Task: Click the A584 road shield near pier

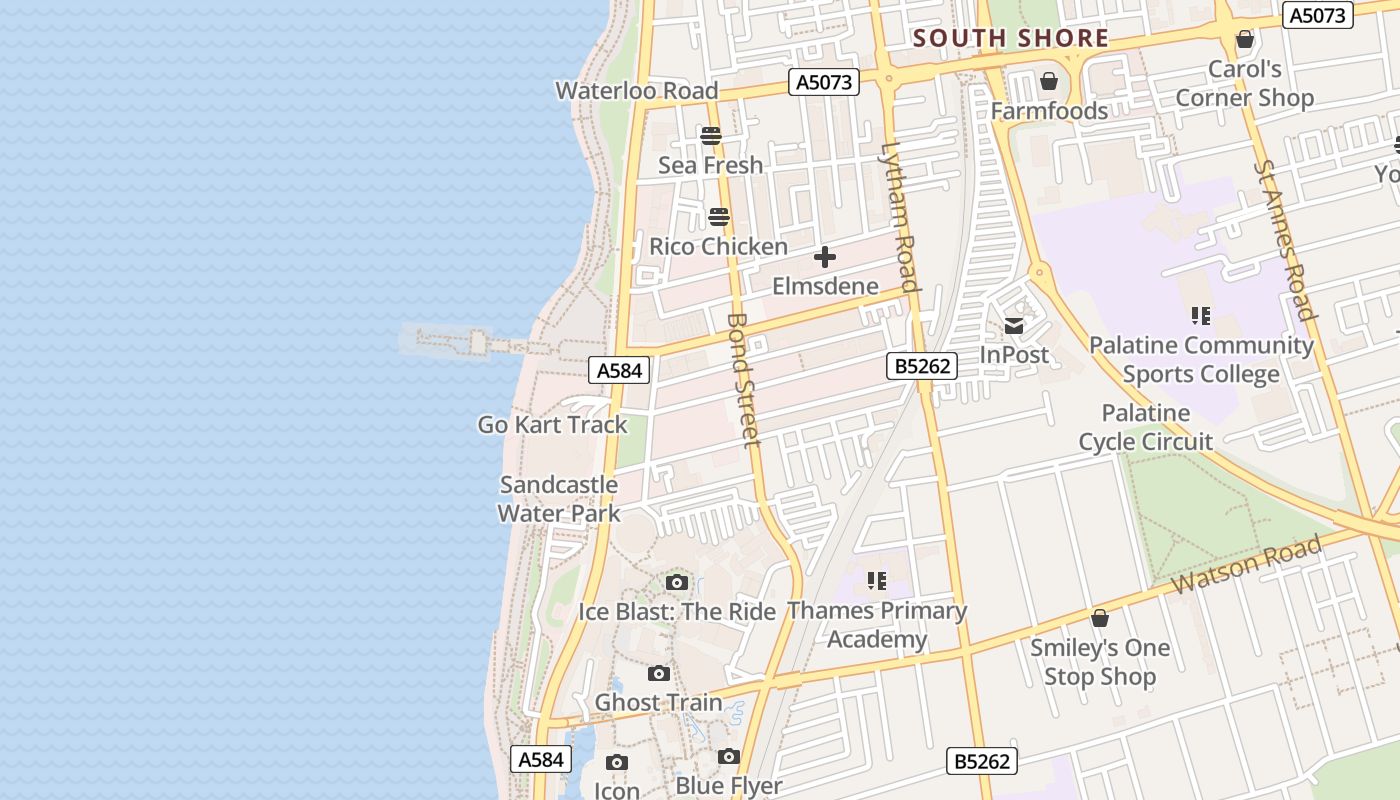Action: click(619, 370)
